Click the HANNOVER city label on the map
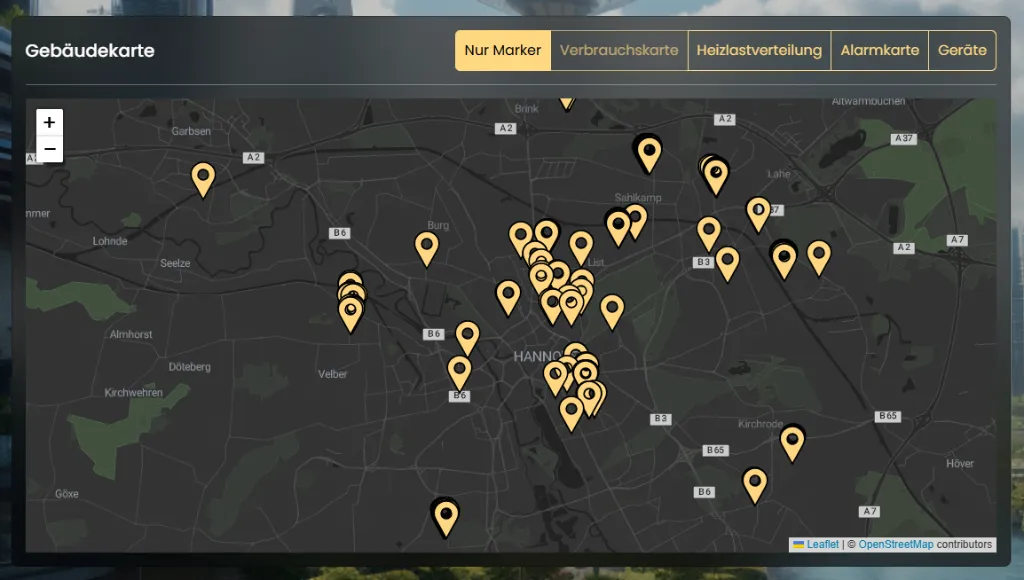Screen dimensions: 1024x580 tap(538, 357)
